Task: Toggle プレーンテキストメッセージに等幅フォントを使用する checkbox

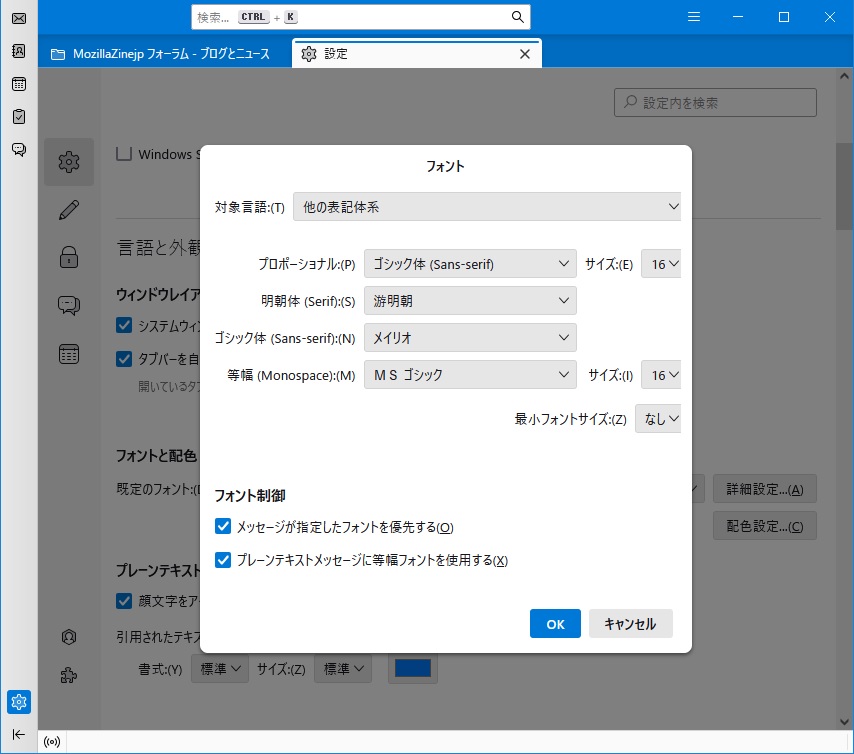Action: click(223, 560)
